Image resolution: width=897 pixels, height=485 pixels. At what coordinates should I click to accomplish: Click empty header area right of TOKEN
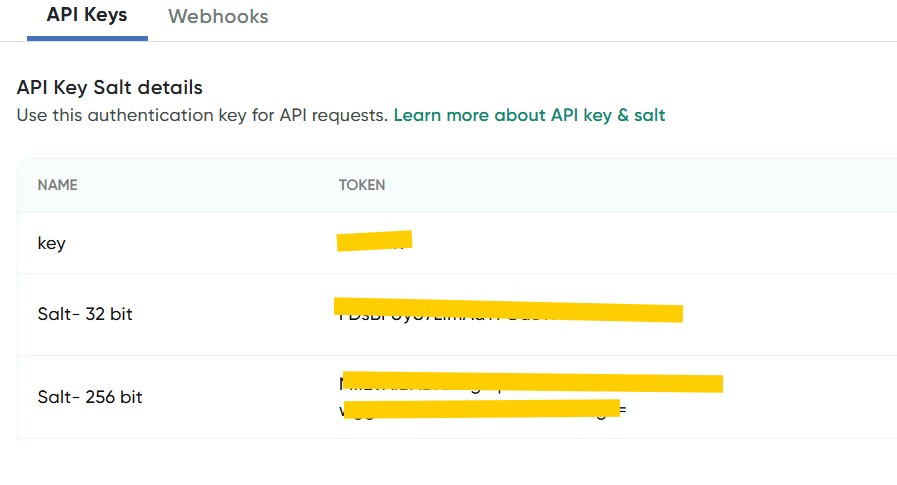pyautogui.click(x=641, y=185)
